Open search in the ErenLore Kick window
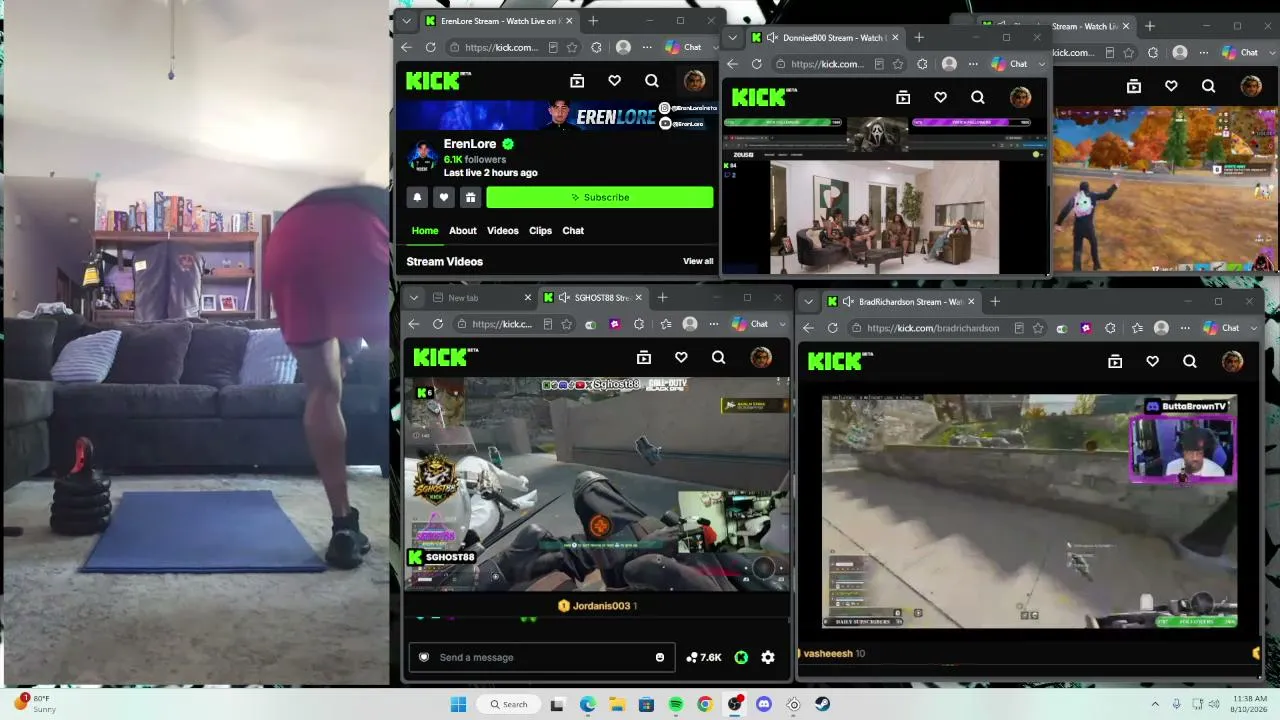The height and width of the screenshot is (720, 1280). tap(652, 81)
